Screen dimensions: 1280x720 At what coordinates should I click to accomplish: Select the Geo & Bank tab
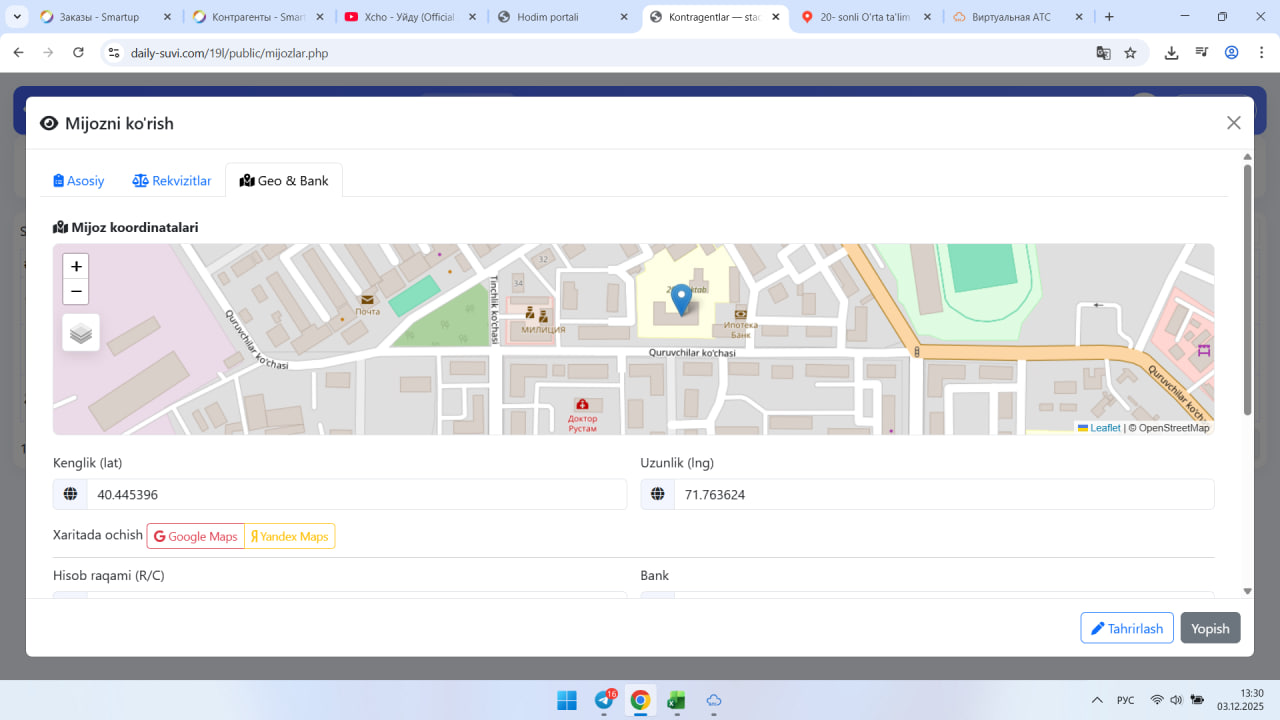coord(284,181)
